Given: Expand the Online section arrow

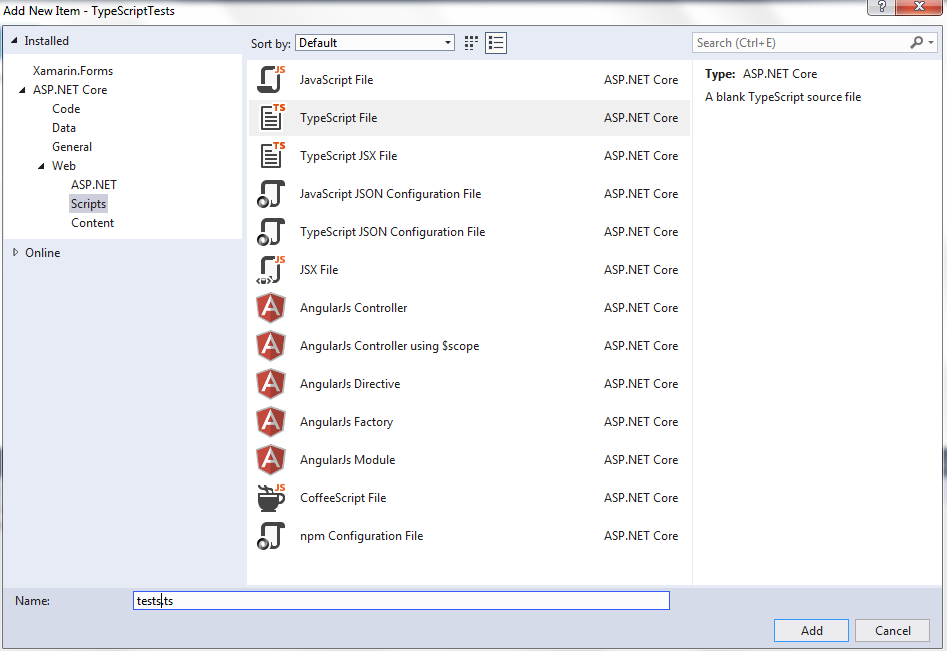Looking at the screenshot, I should coord(15,252).
